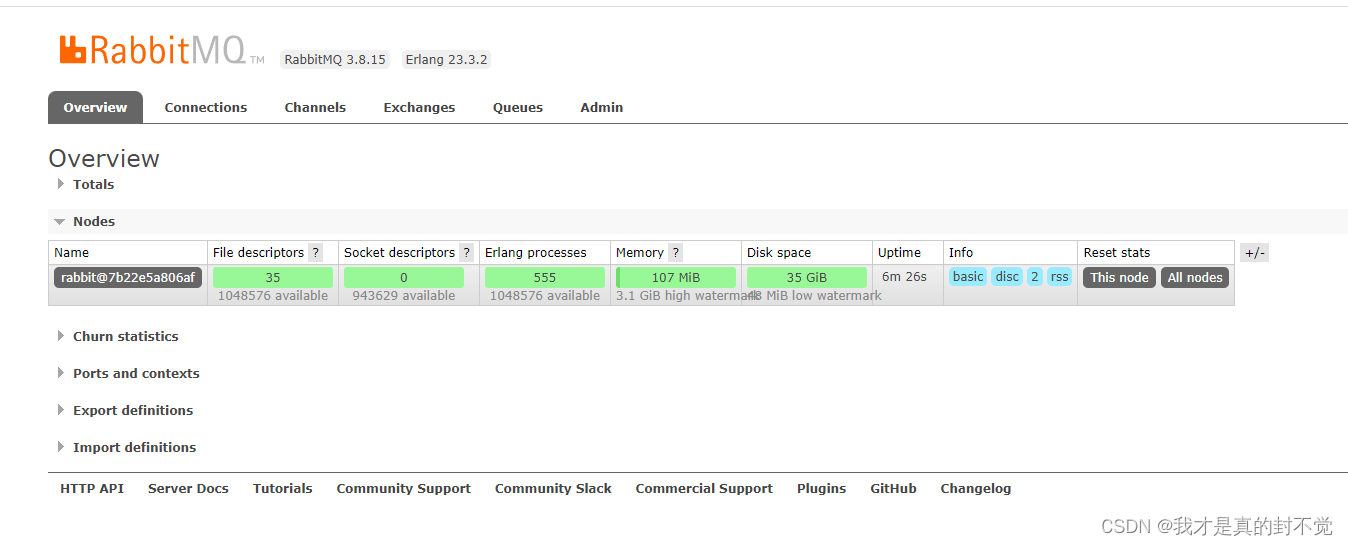Click the Memory usage bar 107 MiB
The height and width of the screenshot is (546, 1348).
click(676, 277)
